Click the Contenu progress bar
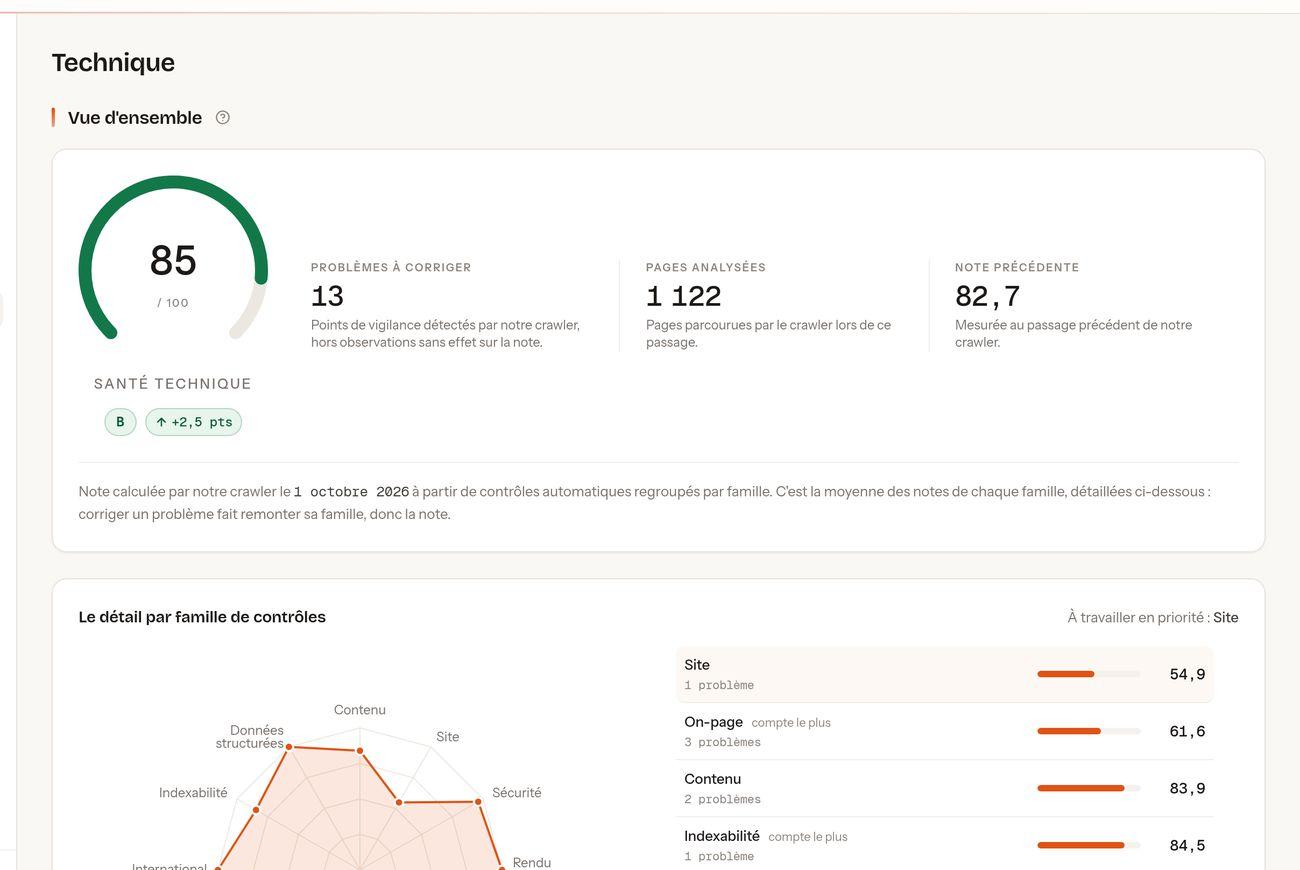The image size is (1300, 870). [x=1088, y=788]
